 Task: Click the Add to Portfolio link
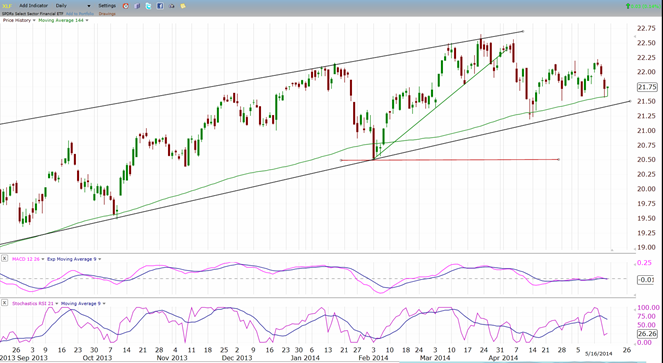point(80,14)
